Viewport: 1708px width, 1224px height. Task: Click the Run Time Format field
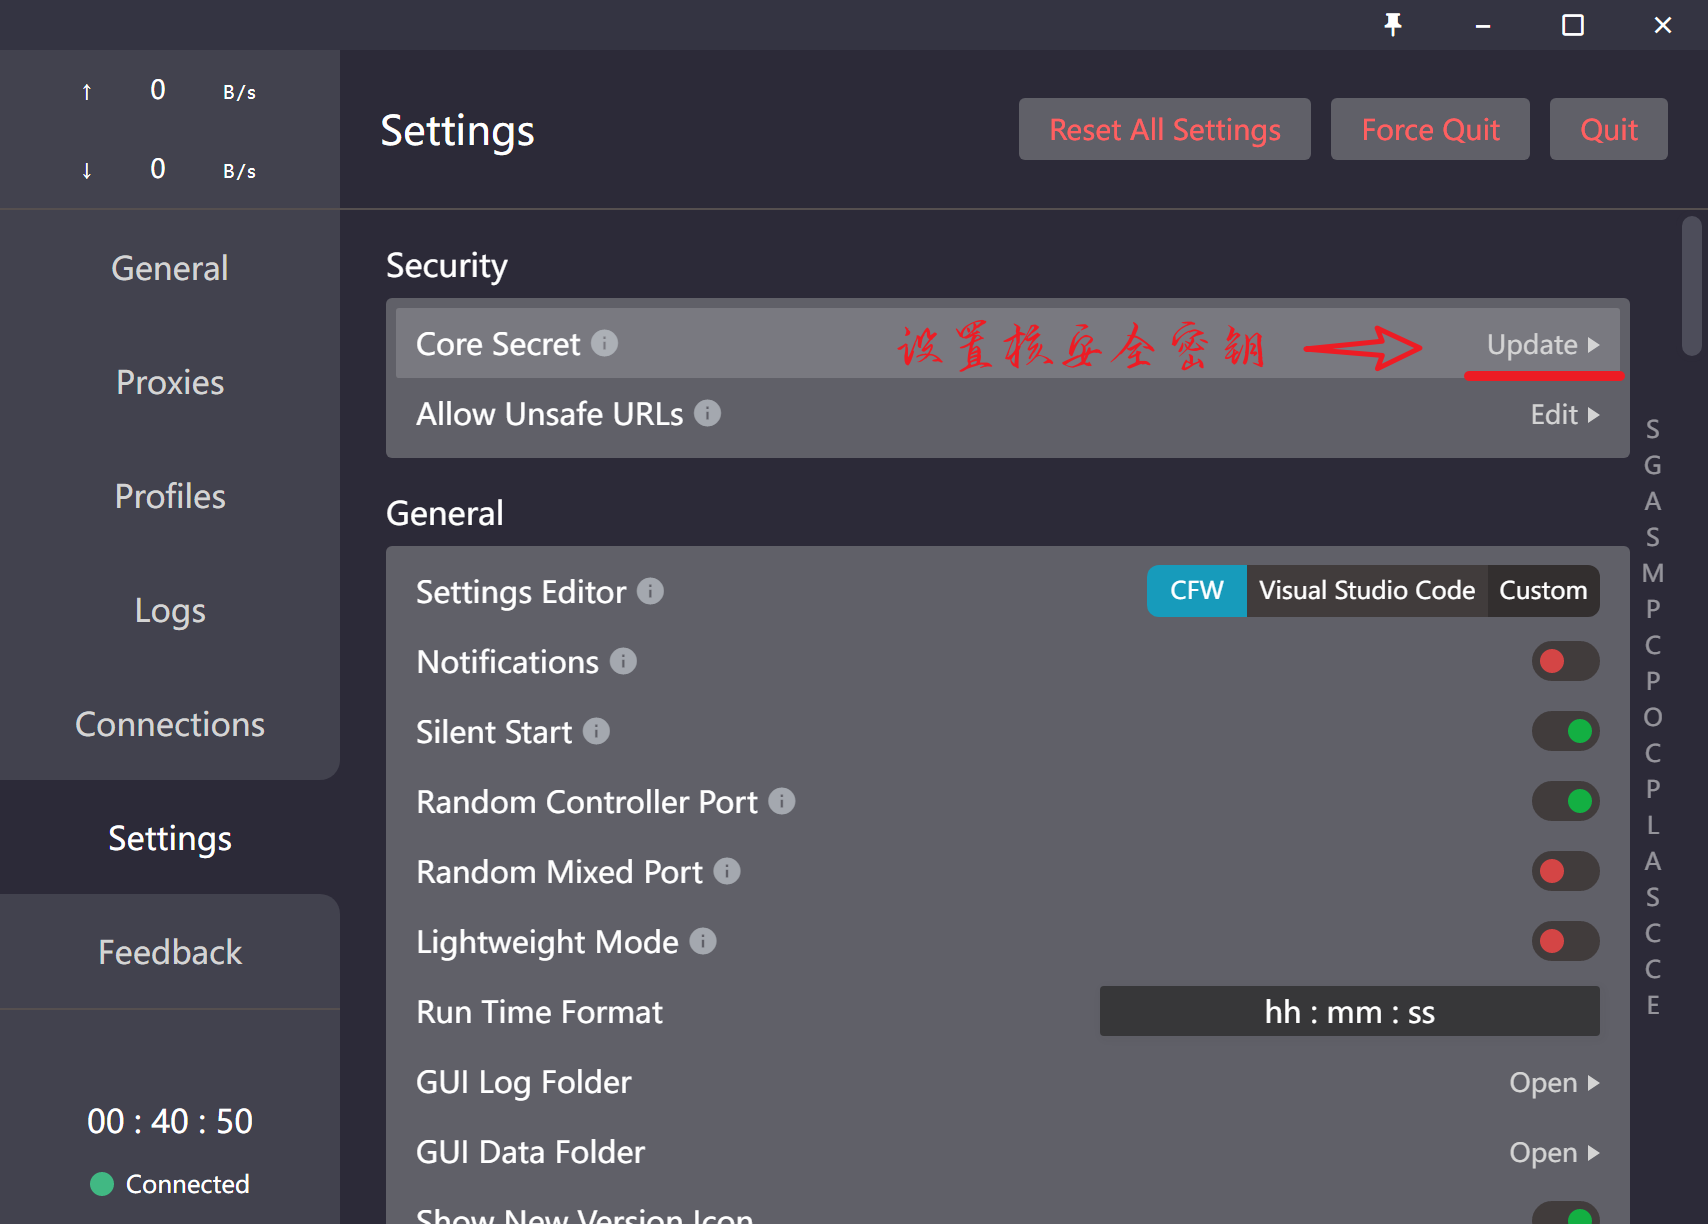coord(1349,1012)
